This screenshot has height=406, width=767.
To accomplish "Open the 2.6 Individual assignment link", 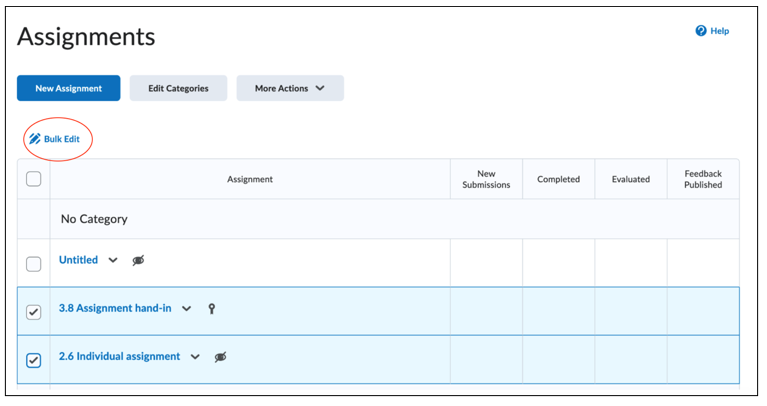I will point(119,357).
